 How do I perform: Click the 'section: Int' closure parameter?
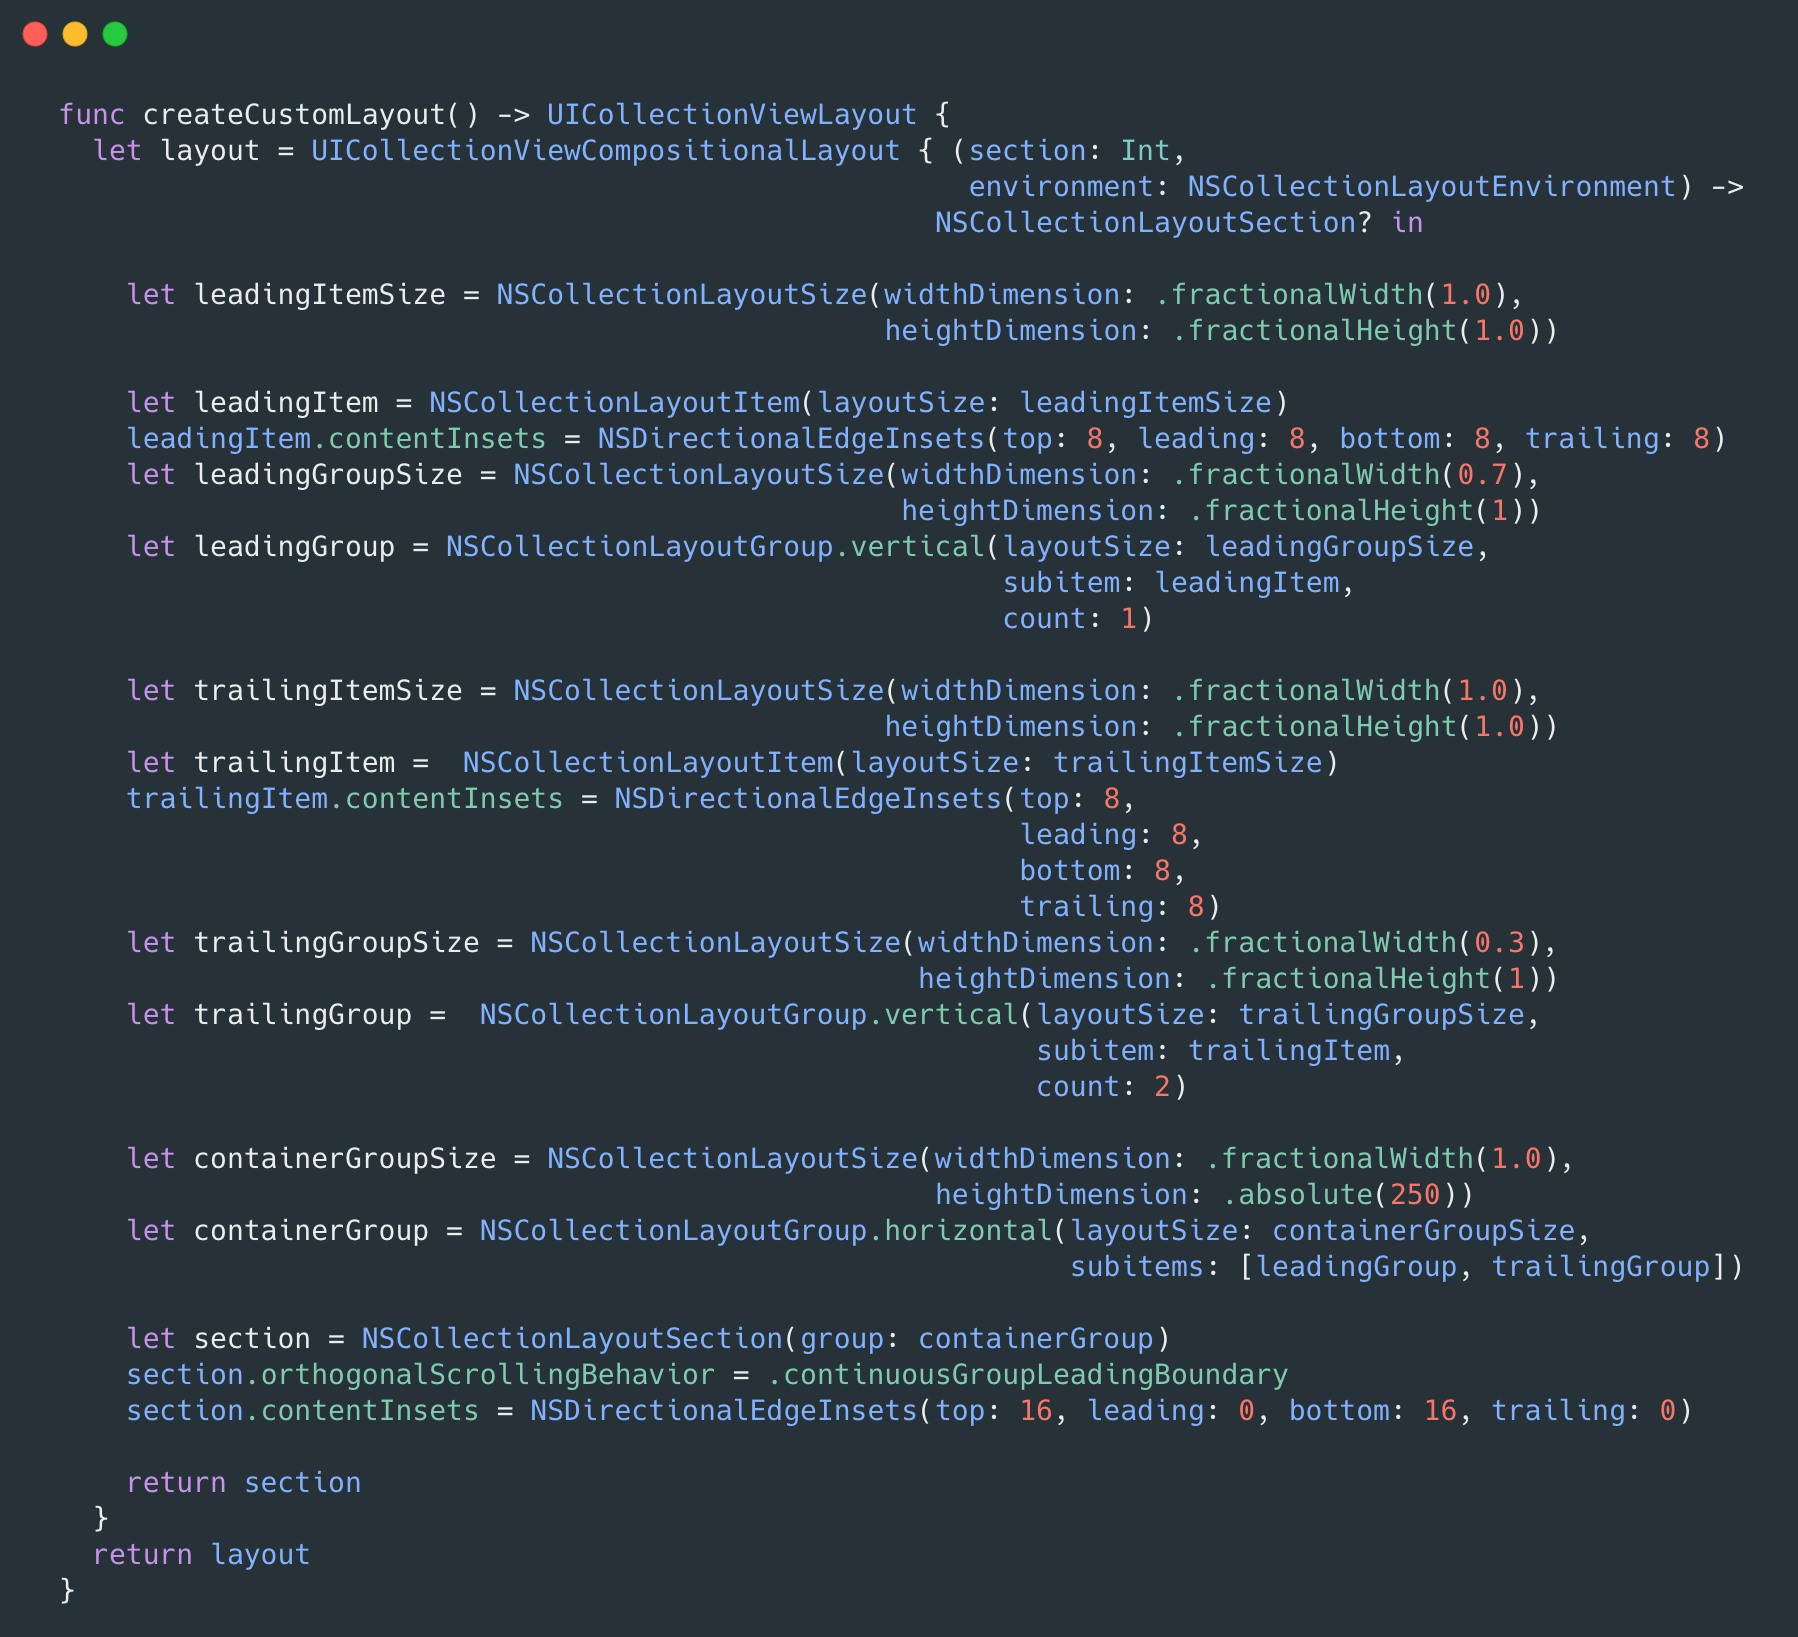[1069, 151]
